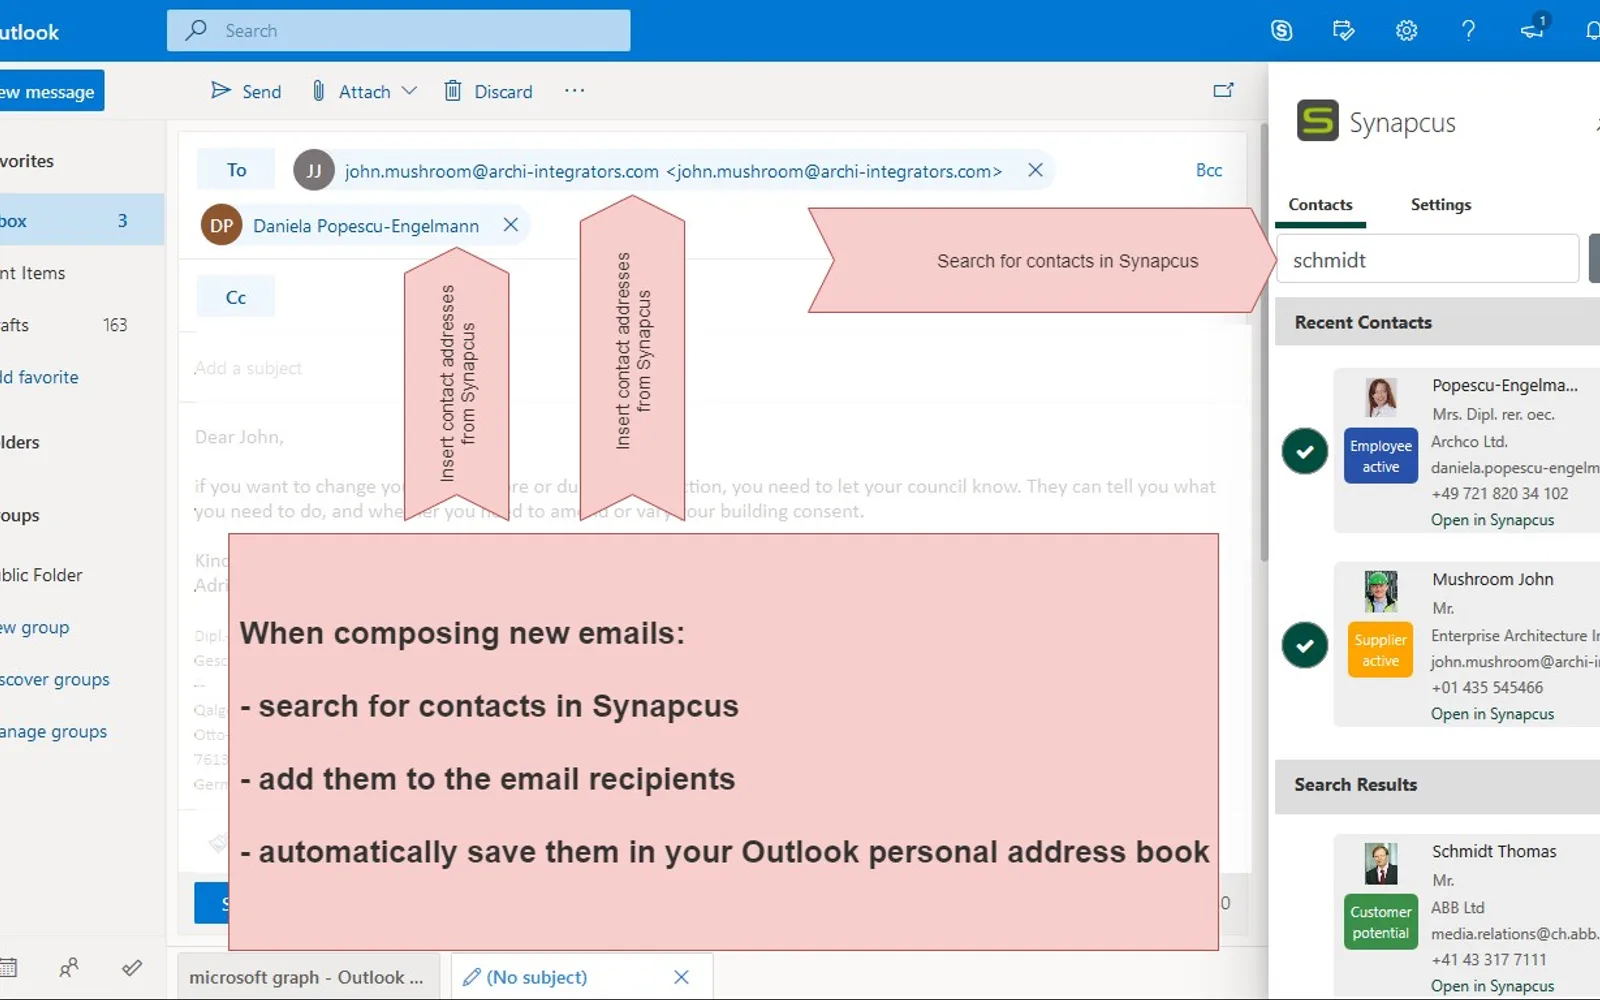This screenshot has height=1000, width=1600.
Task: Open the Drafts folder showing 163
Action: [x=80, y=325]
